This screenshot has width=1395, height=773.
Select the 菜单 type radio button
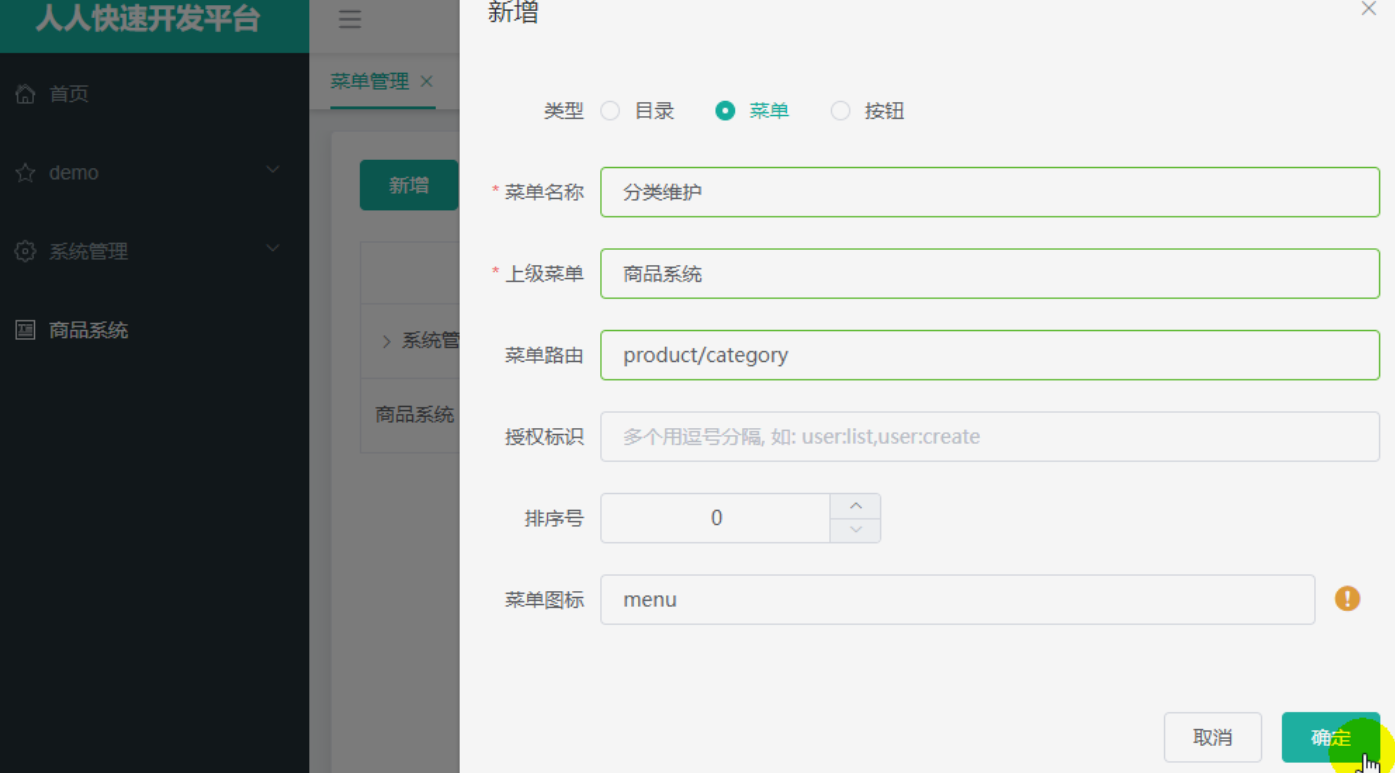pos(725,111)
